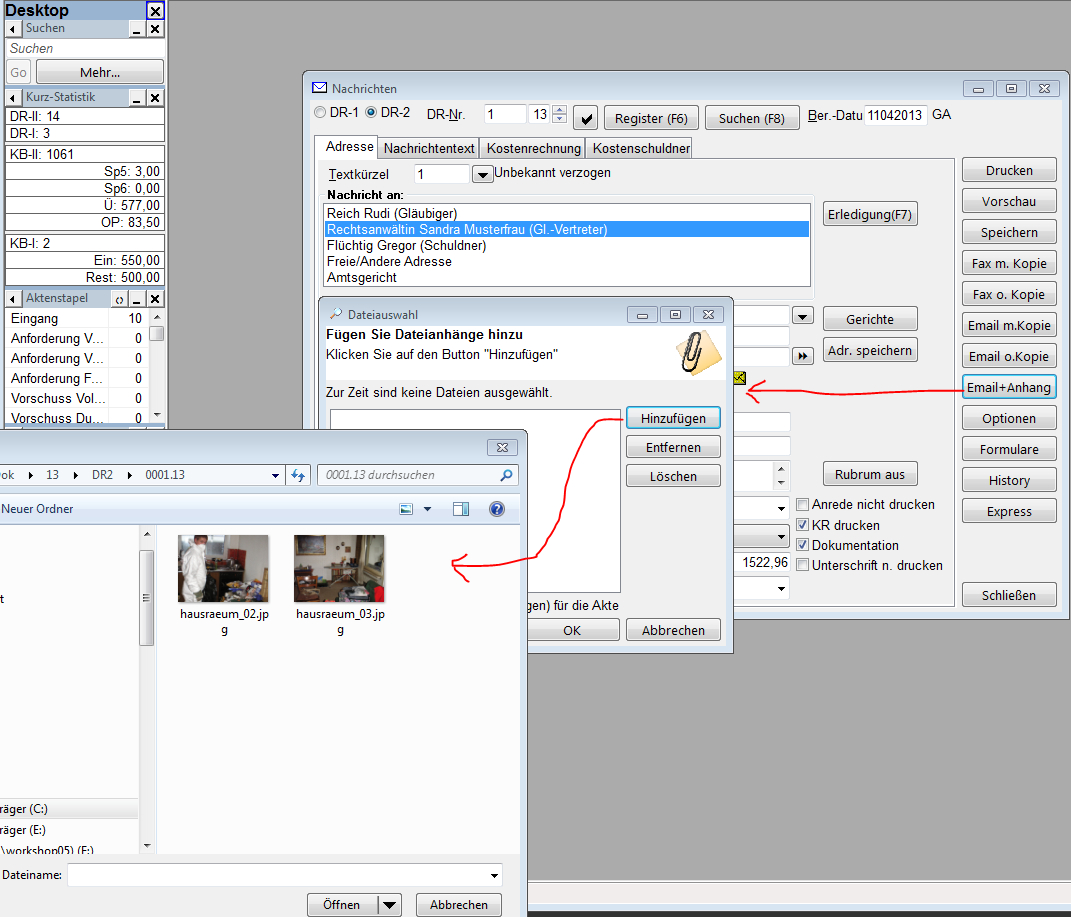Image resolution: width=1071 pixels, height=917 pixels.
Task: Toggle the Dokumentation checkbox
Action: 802,545
